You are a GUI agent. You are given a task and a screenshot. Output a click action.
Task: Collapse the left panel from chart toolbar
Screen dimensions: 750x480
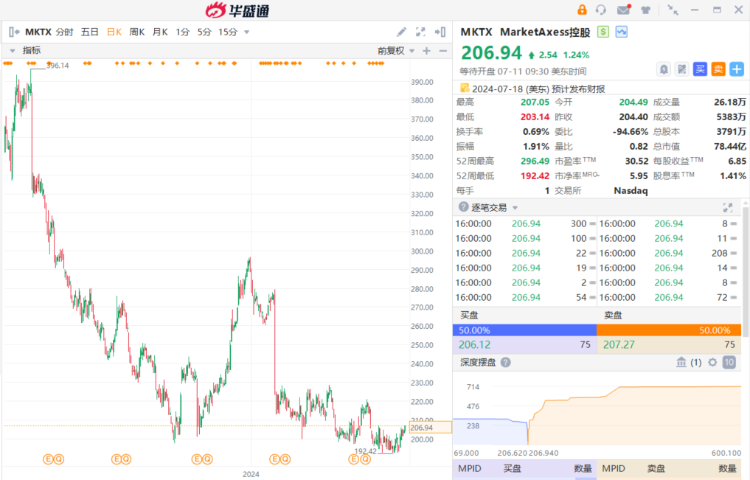(14, 32)
